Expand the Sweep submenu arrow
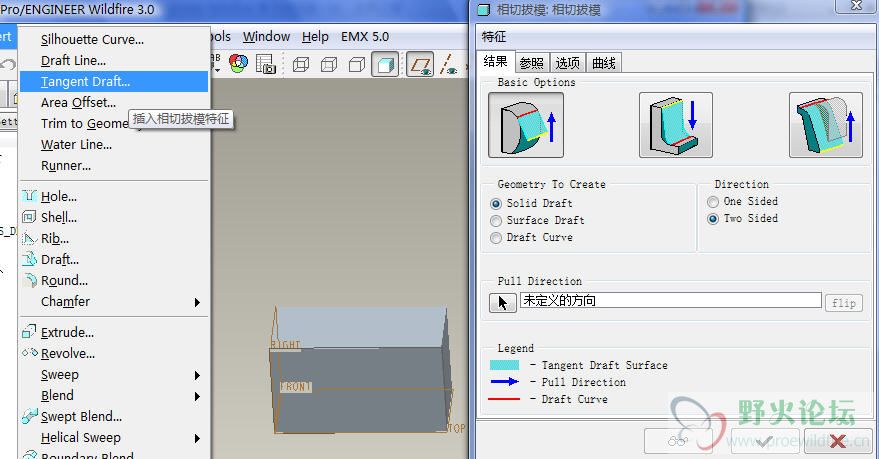Image resolution: width=879 pixels, height=459 pixels. (197, 375)
